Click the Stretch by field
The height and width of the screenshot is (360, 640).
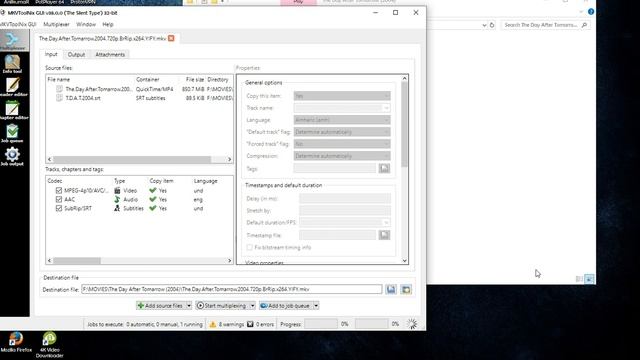(x=345, y=211)
